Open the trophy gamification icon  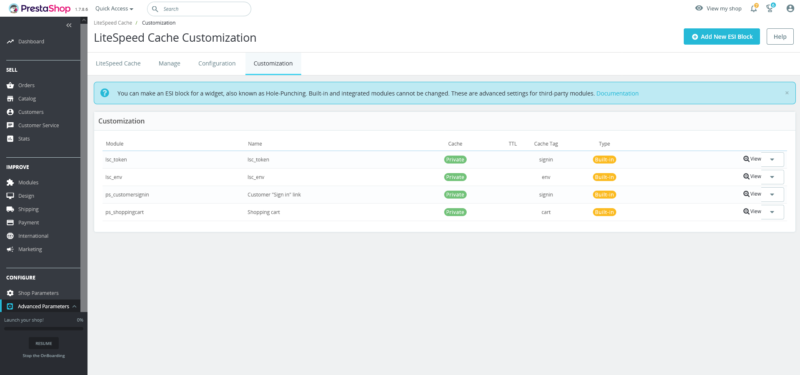coord(770,9)
